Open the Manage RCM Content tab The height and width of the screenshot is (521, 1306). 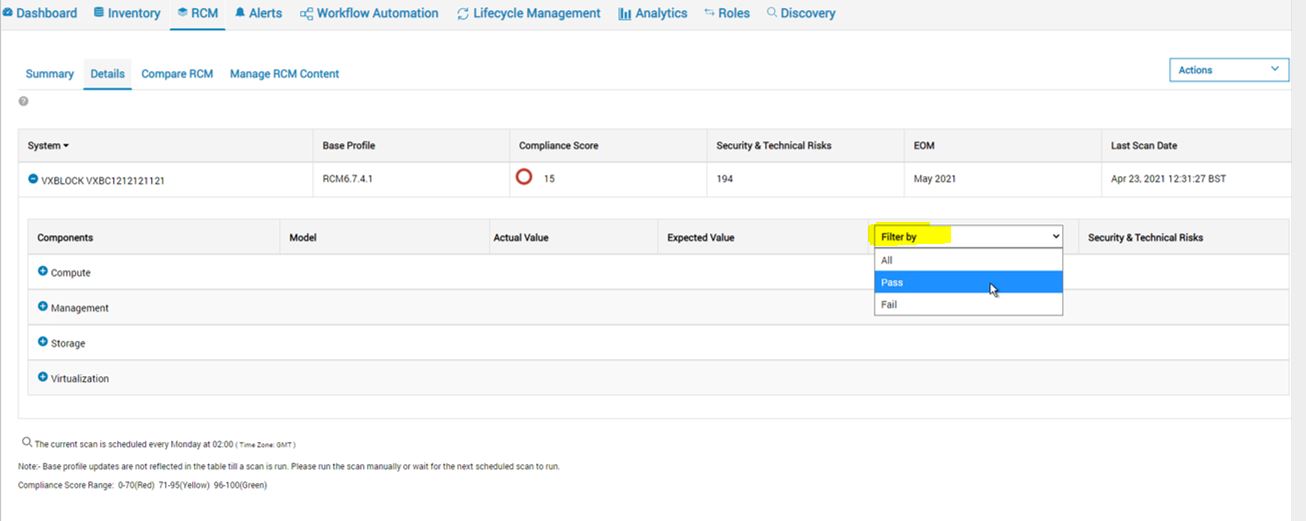[x=284, y=74]
